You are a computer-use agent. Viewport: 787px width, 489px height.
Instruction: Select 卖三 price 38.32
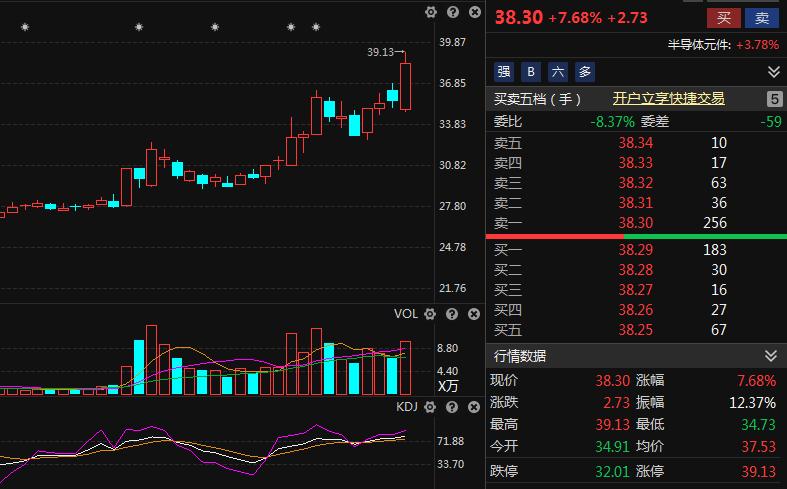pyautogui.click(x=635, y=183)
